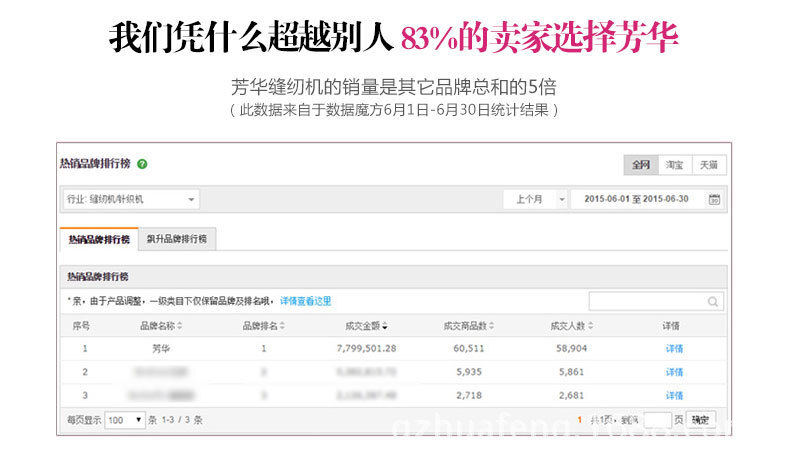Open 详情 link for row 2
The height and width of the screenshot is (474, 790).
[674, 372]
